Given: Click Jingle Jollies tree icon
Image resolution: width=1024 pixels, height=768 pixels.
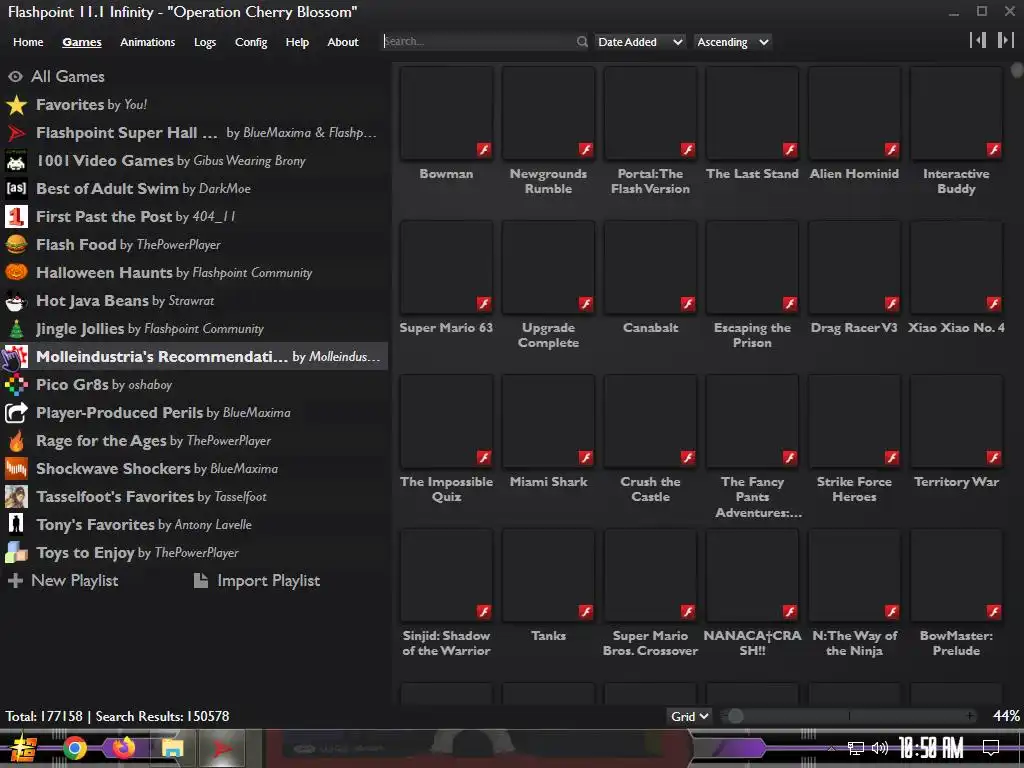Looking at the screenshot, I should click(16, 329).
